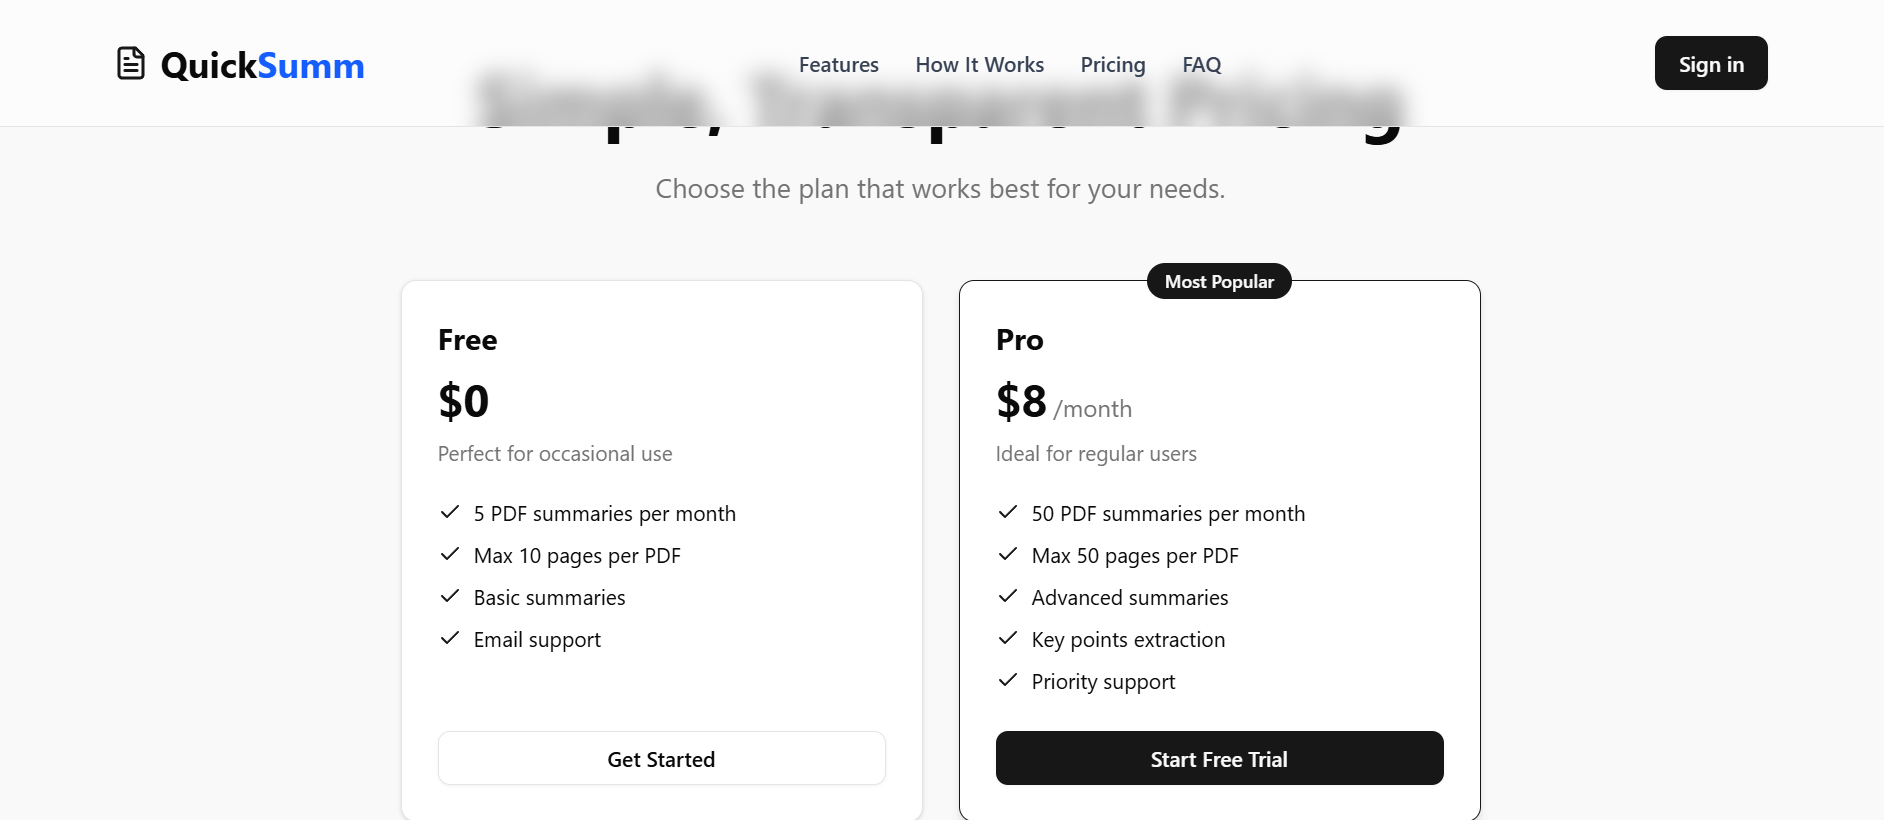
Task: Select Pricing in the navigation bar
Action: [1113, 64]
